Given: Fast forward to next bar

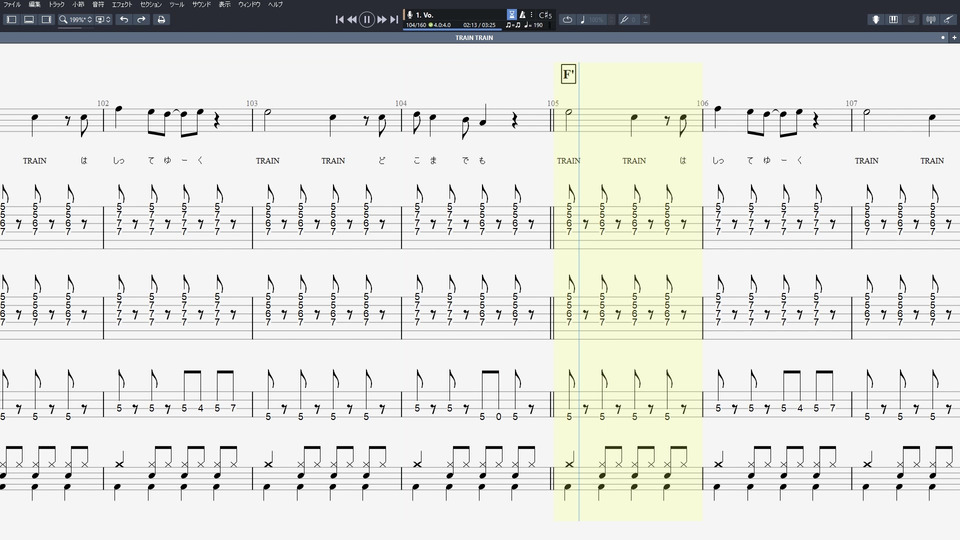Looking at the screenshot, I should click(381, 20).
